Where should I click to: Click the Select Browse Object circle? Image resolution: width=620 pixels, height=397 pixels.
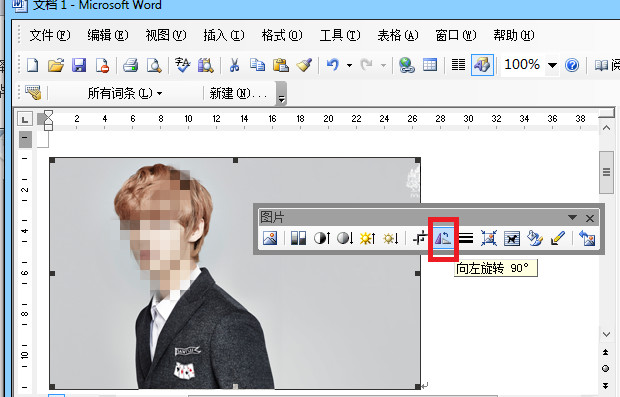click(x=606, y=369)
